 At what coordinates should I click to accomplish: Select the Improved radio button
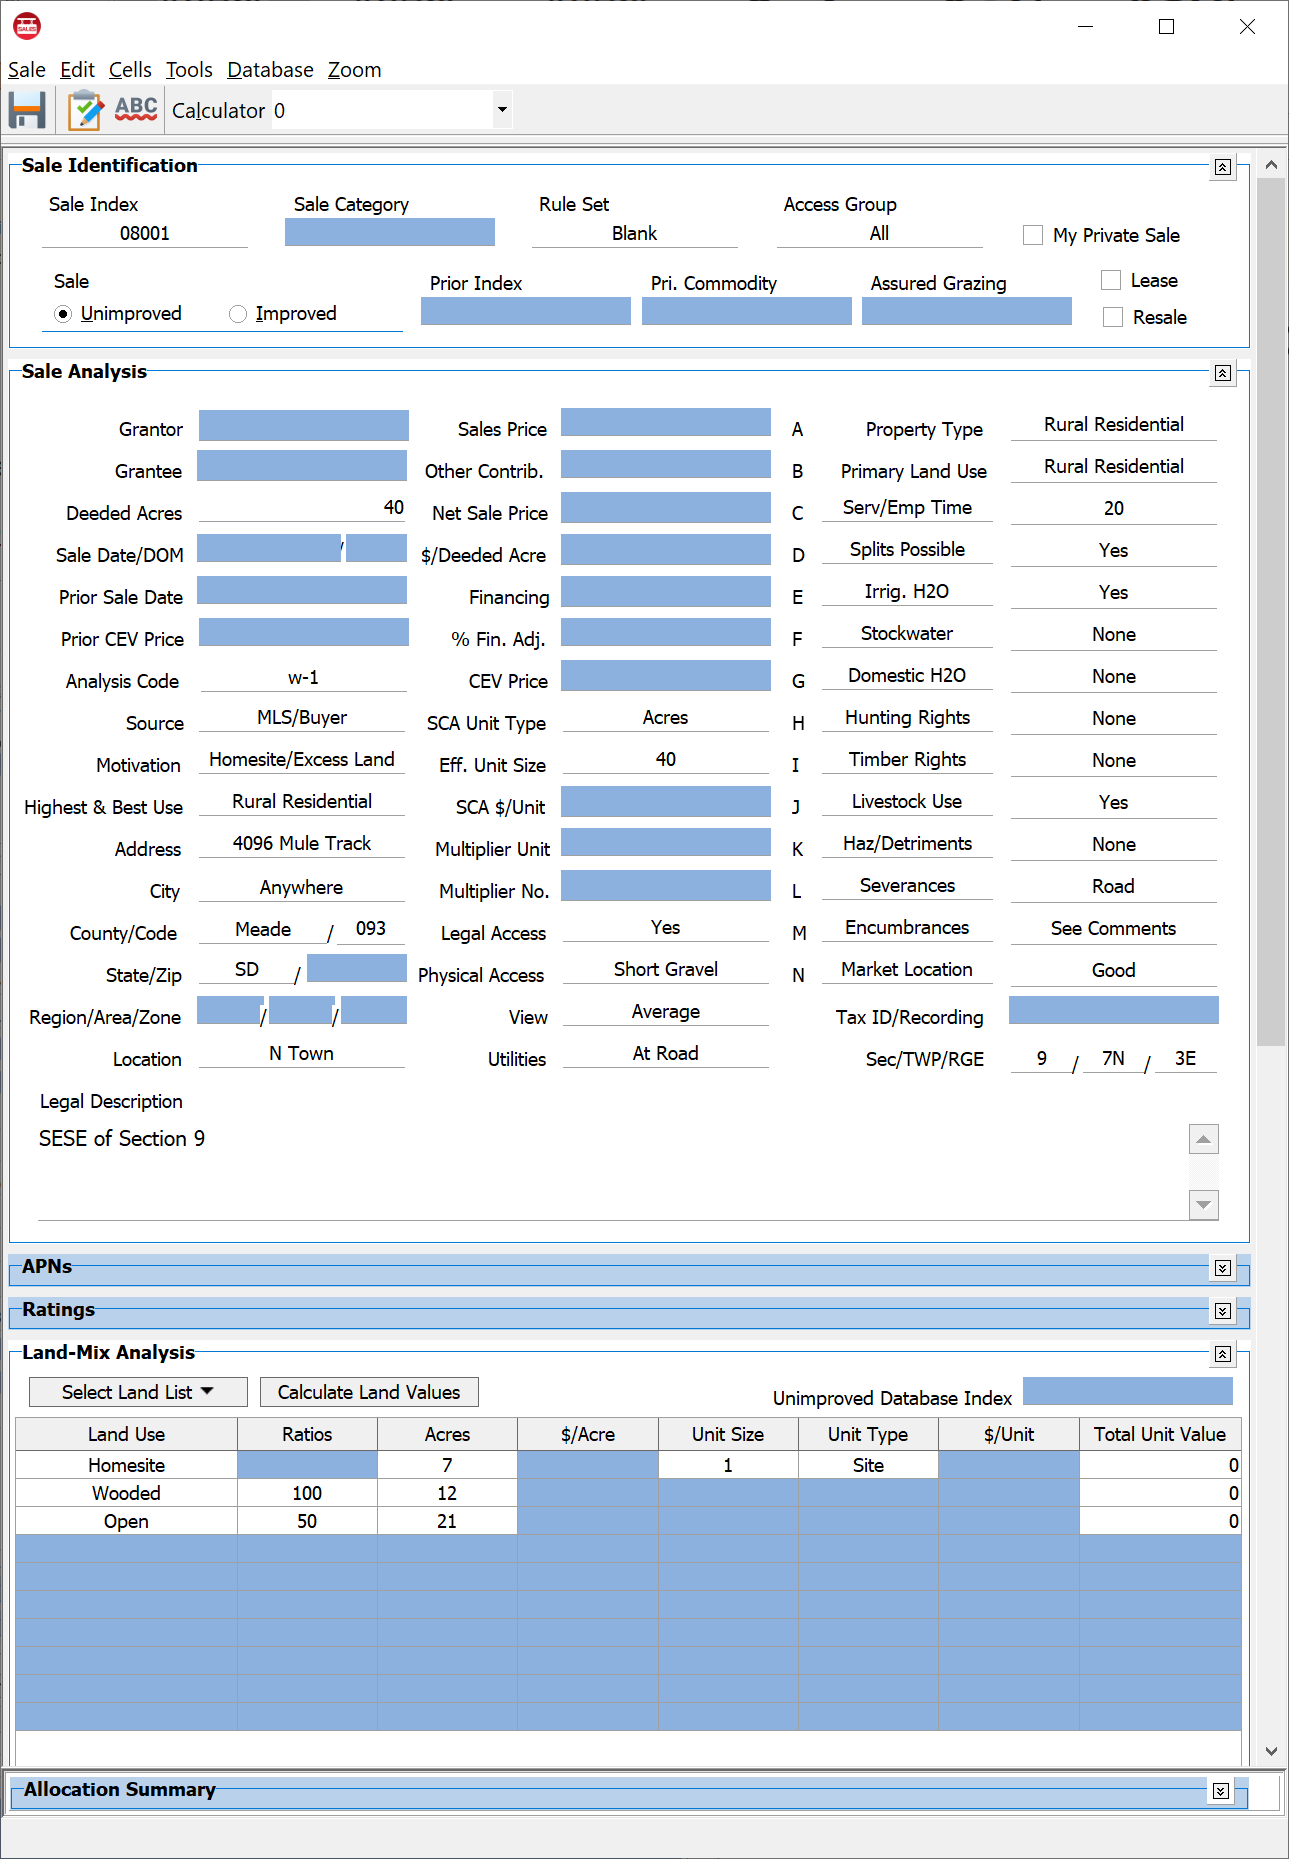pos(238,314)
